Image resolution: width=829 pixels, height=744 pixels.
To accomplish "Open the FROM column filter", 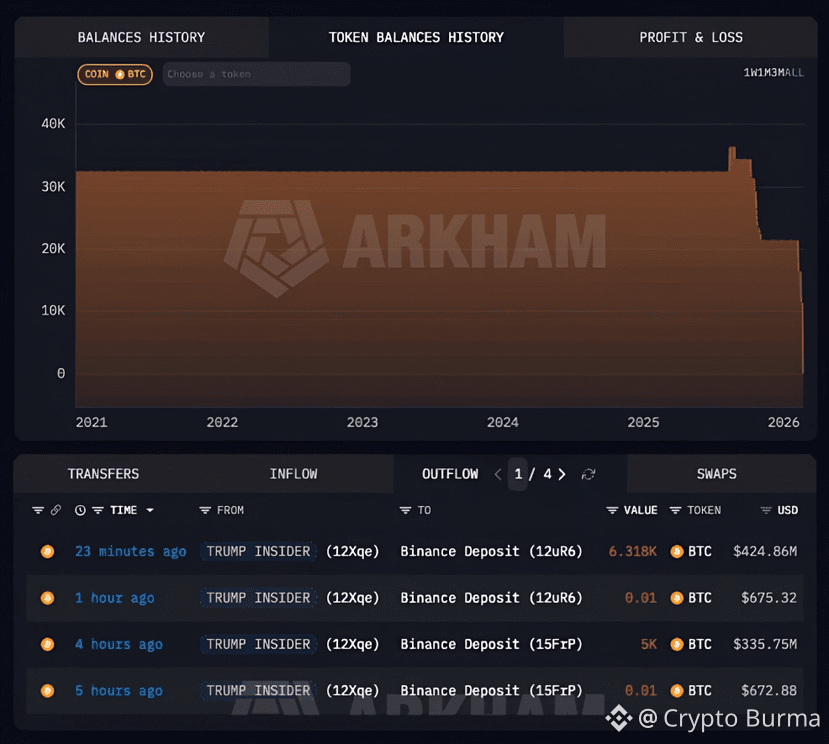I will (205, 510).
